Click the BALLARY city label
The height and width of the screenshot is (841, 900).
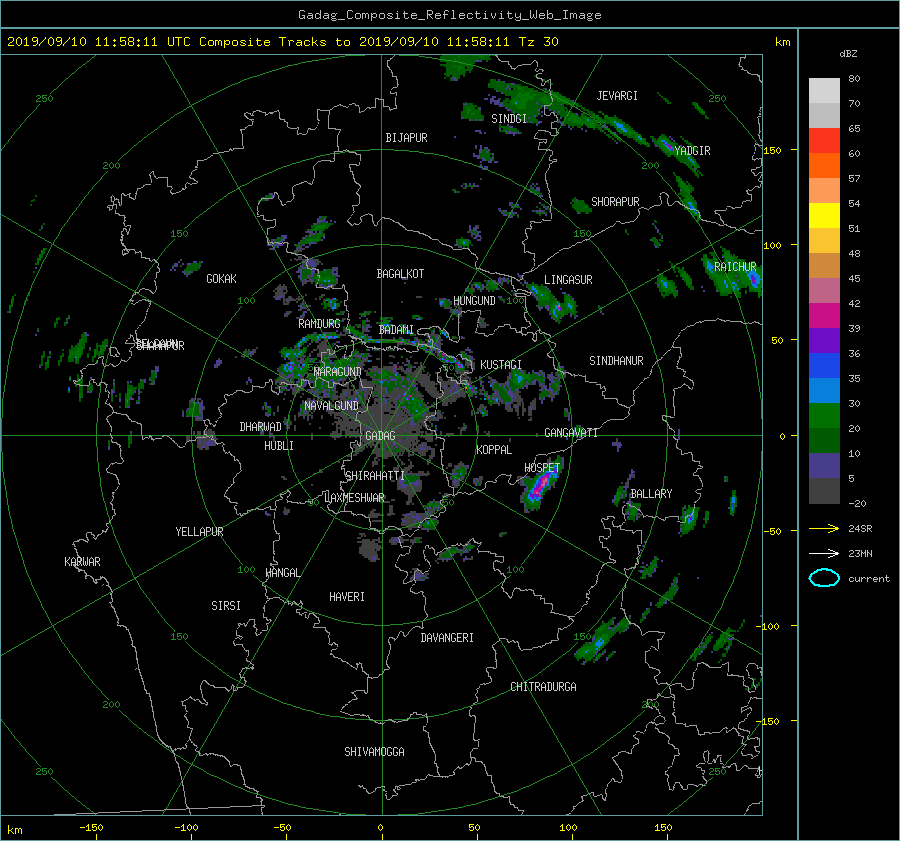pyautogui.click(x=651, y=494)
